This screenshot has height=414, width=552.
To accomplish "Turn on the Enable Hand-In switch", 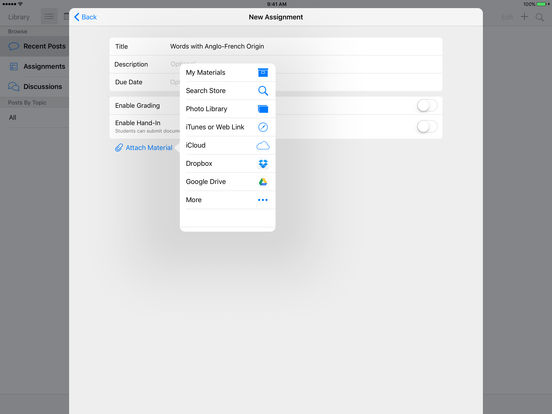I will 427,126.
